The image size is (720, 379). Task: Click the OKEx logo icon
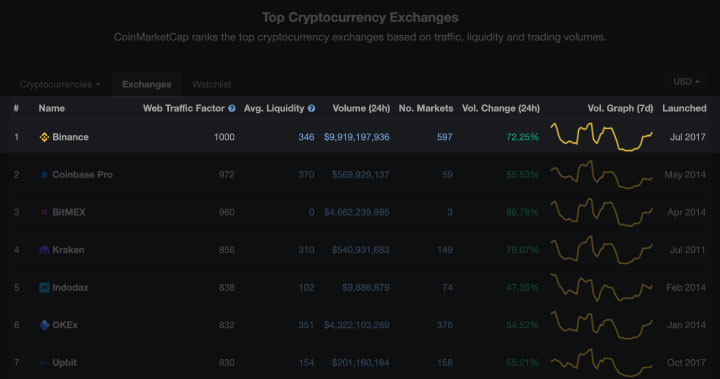click(x=44, y=325)
